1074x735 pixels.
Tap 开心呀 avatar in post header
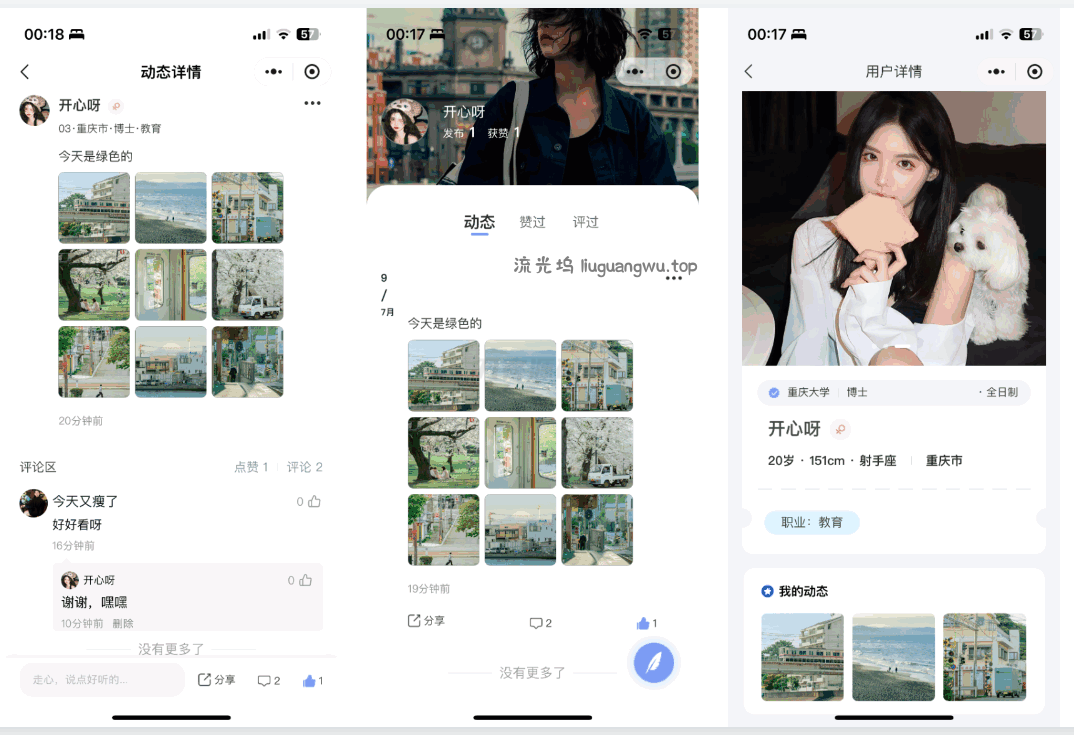click(35, 110)
